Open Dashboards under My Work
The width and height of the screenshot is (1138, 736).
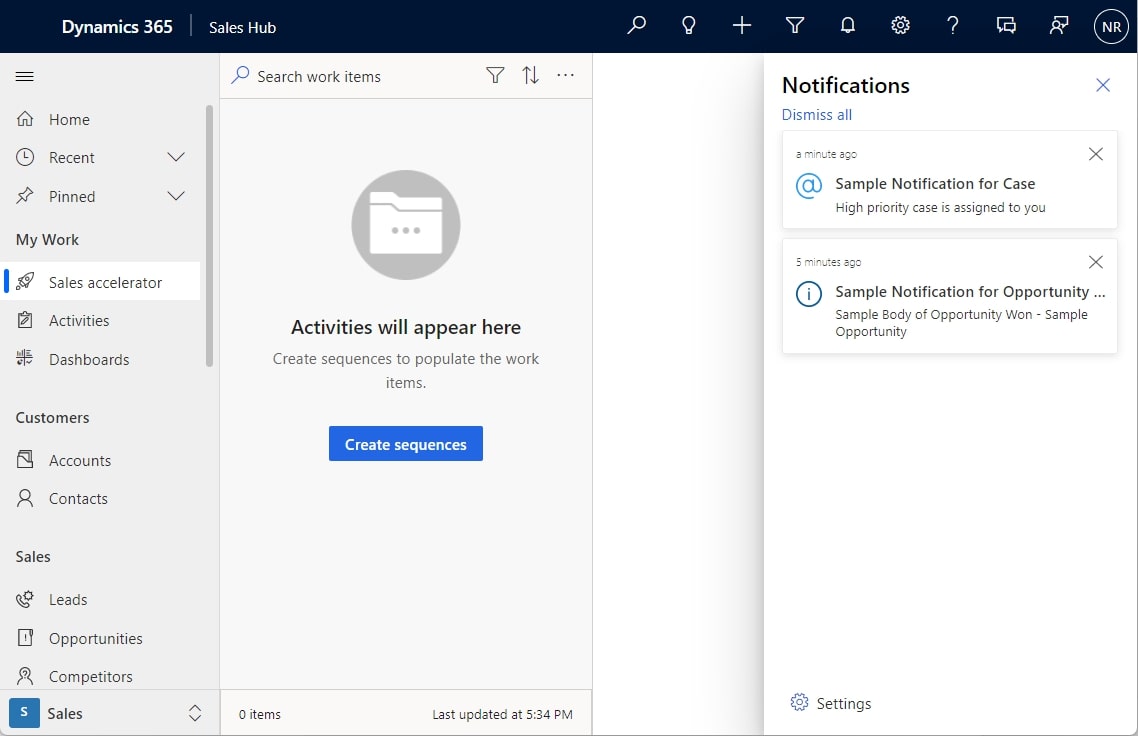tap(90, 359)
